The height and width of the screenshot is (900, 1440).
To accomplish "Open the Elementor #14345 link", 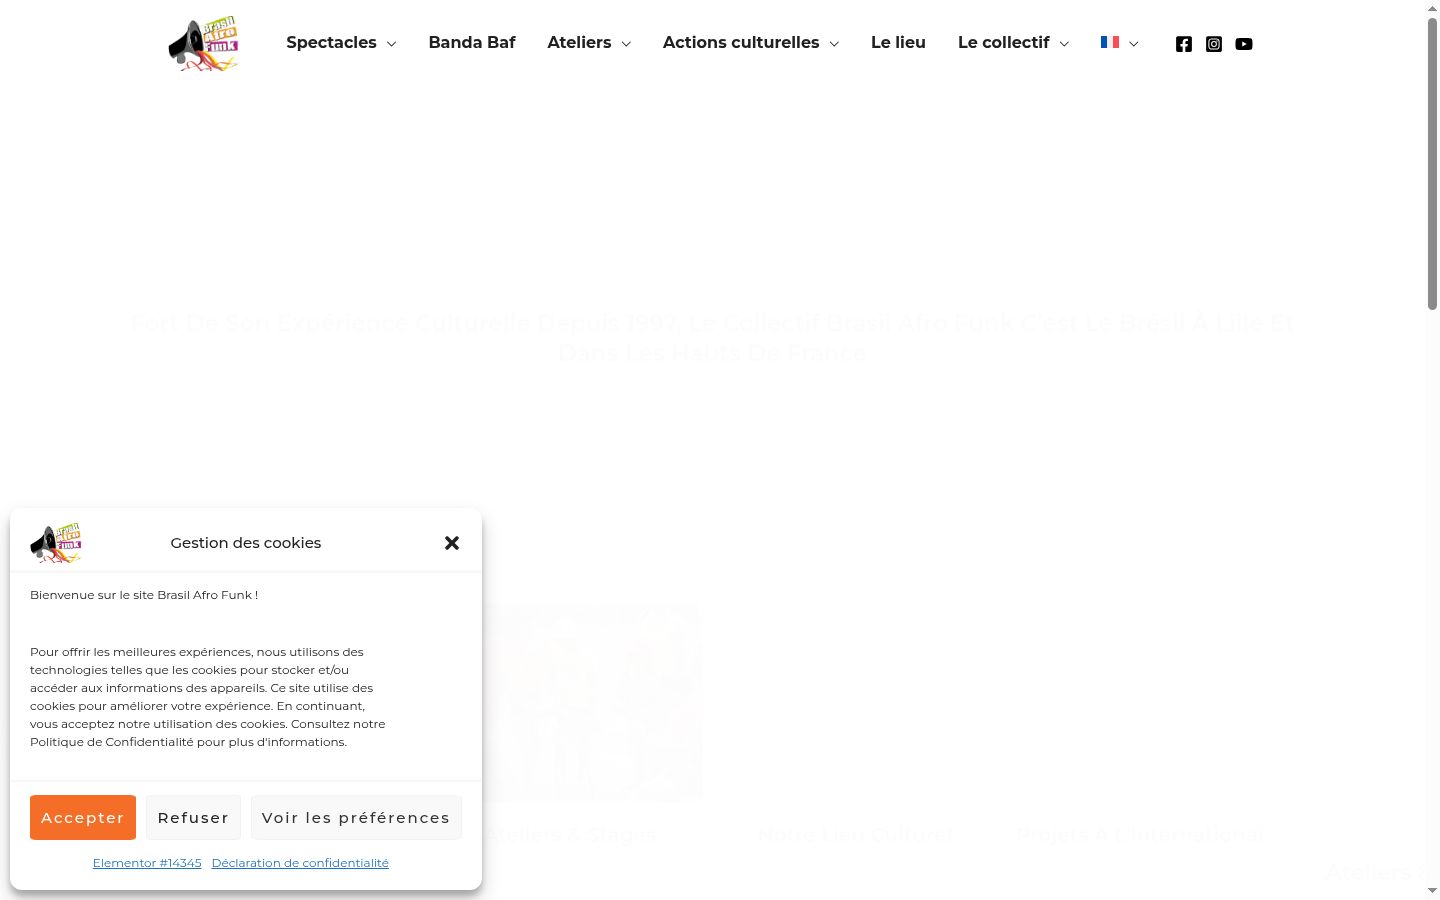I will point(147,863).
